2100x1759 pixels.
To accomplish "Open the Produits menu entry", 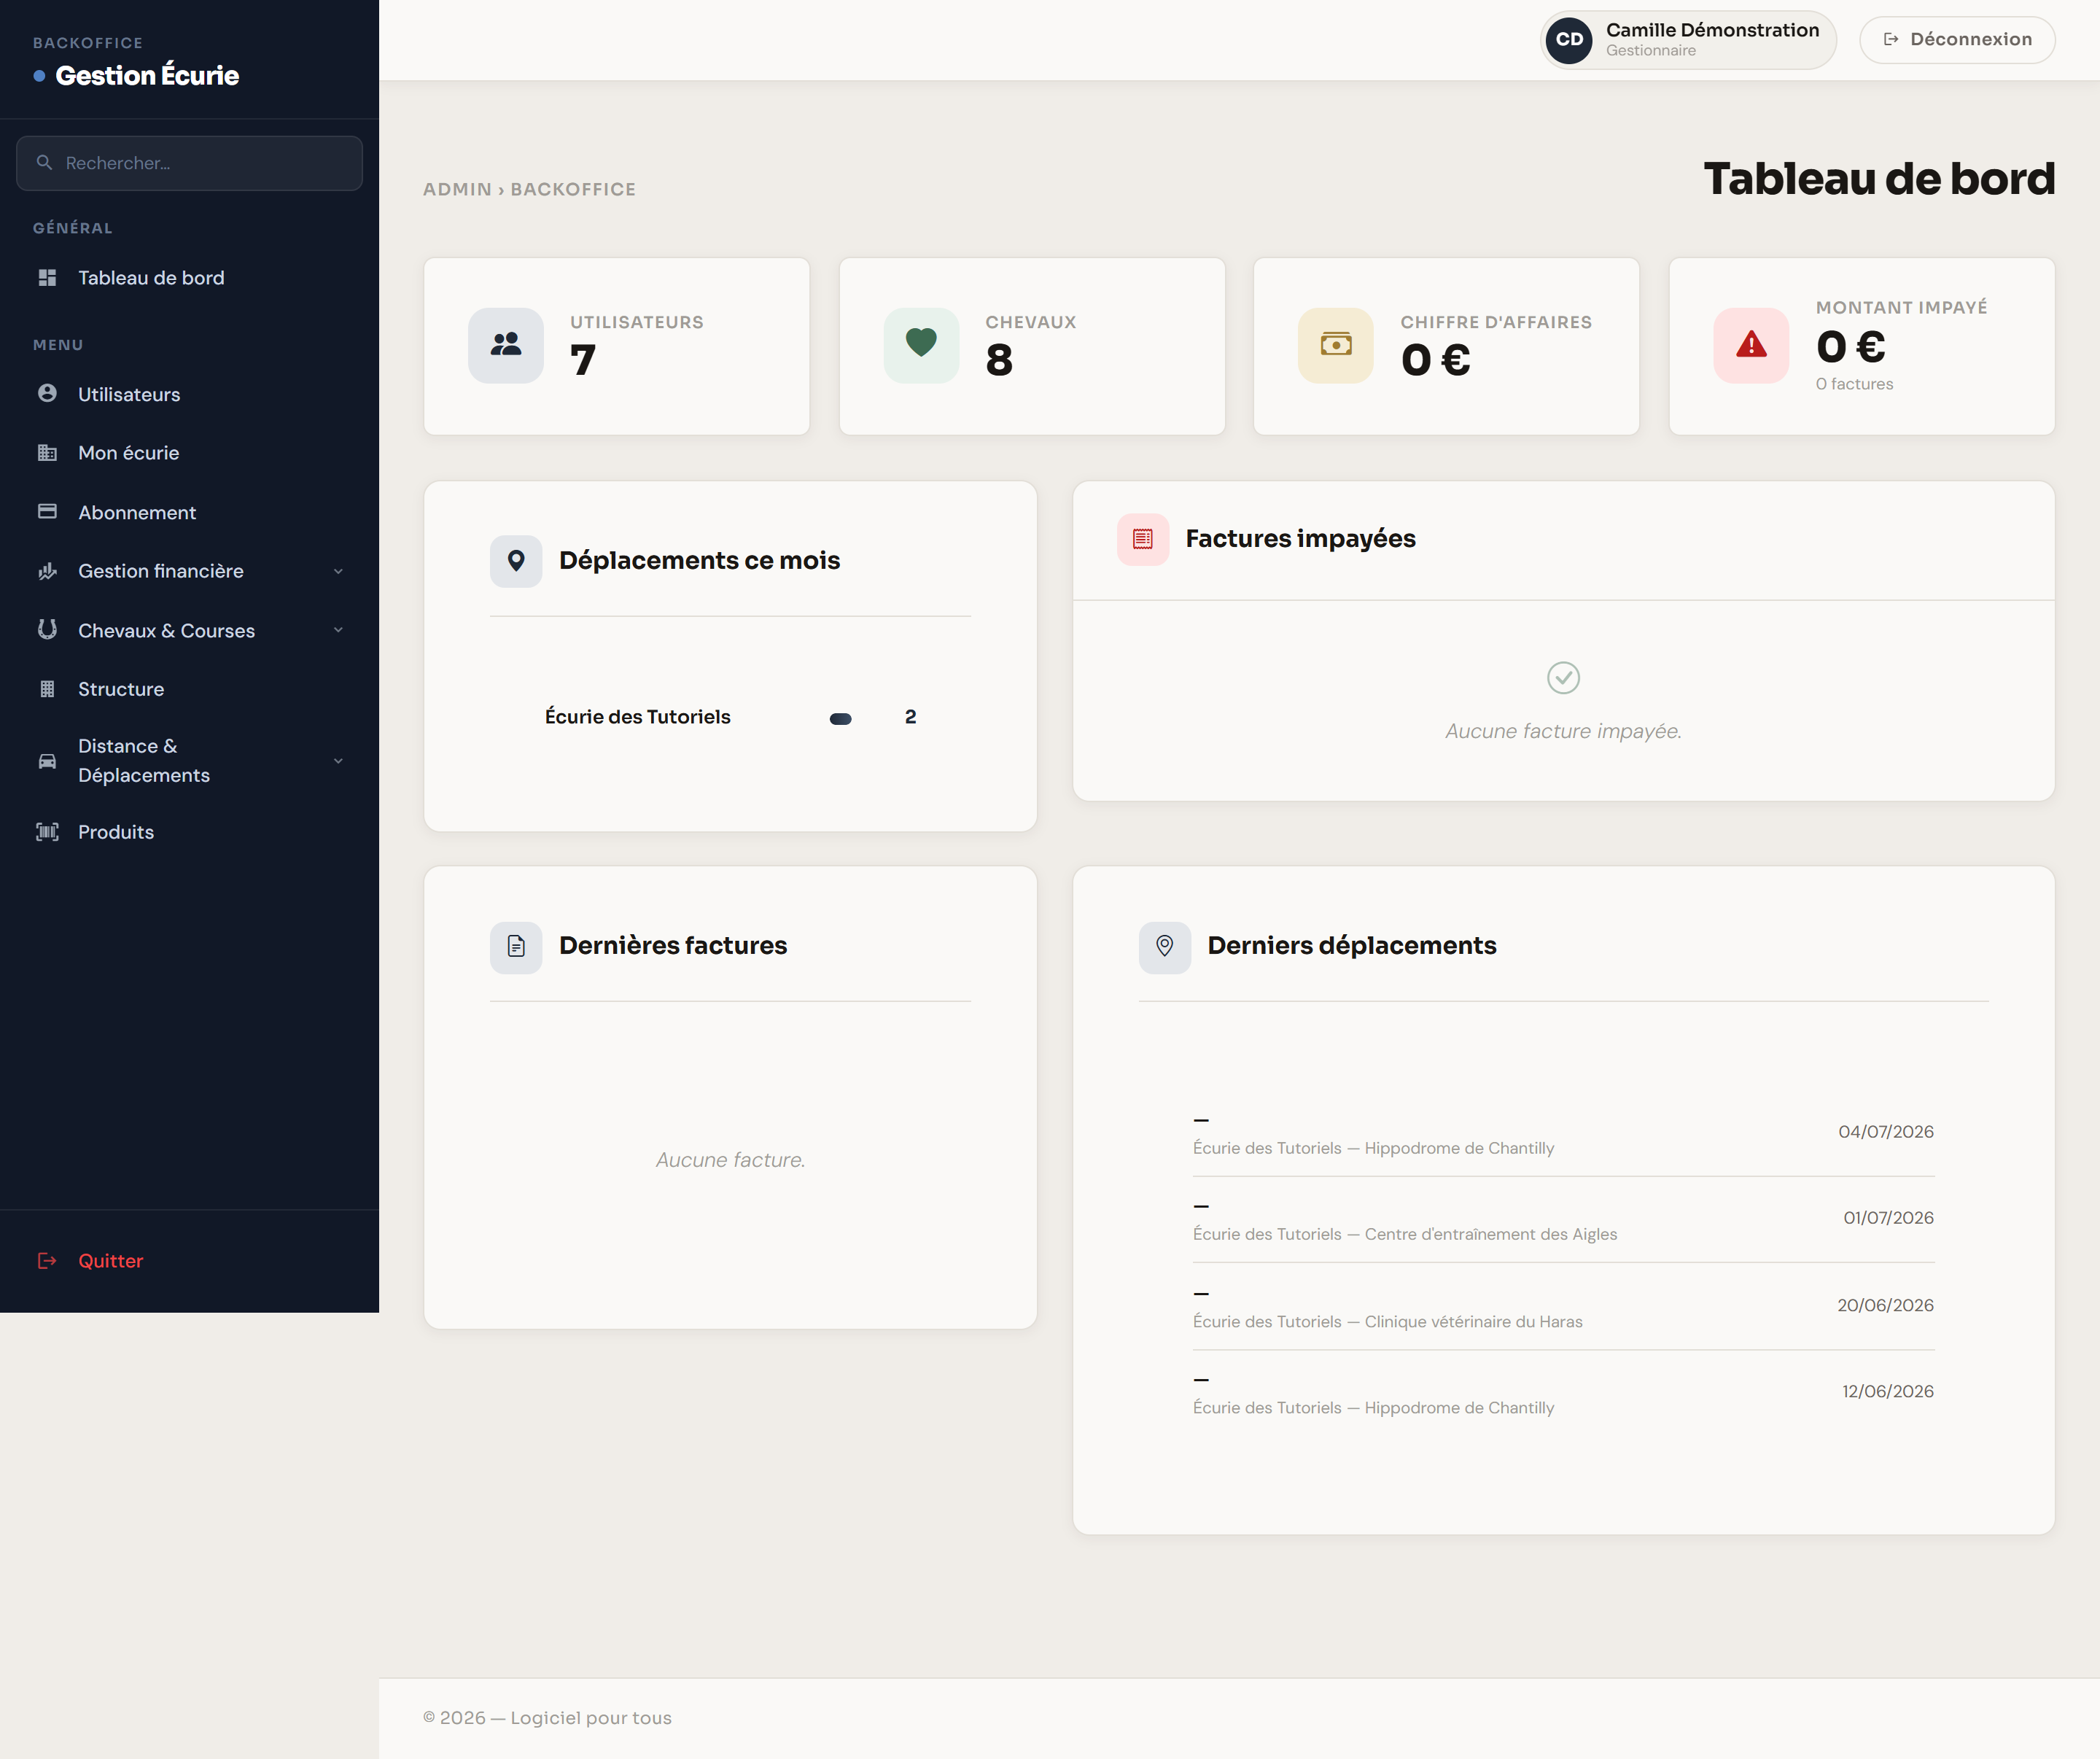I will click(x=189, y=832).
